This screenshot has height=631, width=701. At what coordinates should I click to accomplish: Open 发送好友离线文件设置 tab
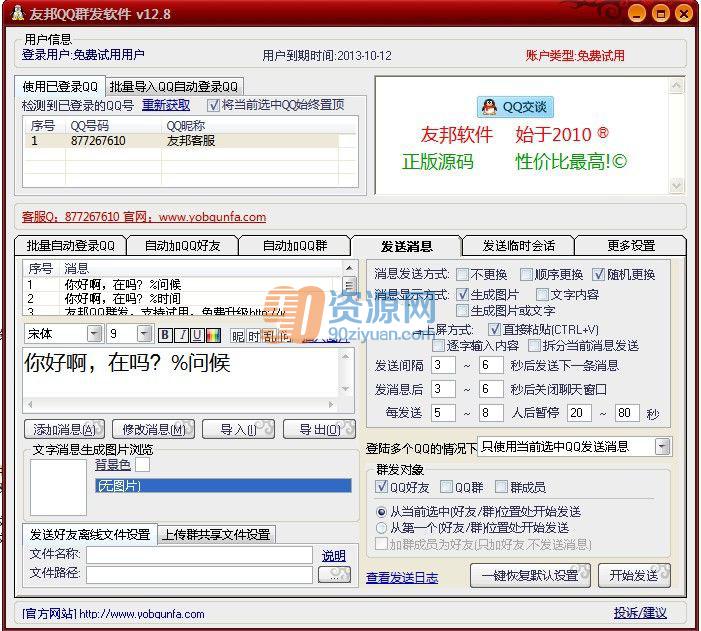[x=90, y=534]
